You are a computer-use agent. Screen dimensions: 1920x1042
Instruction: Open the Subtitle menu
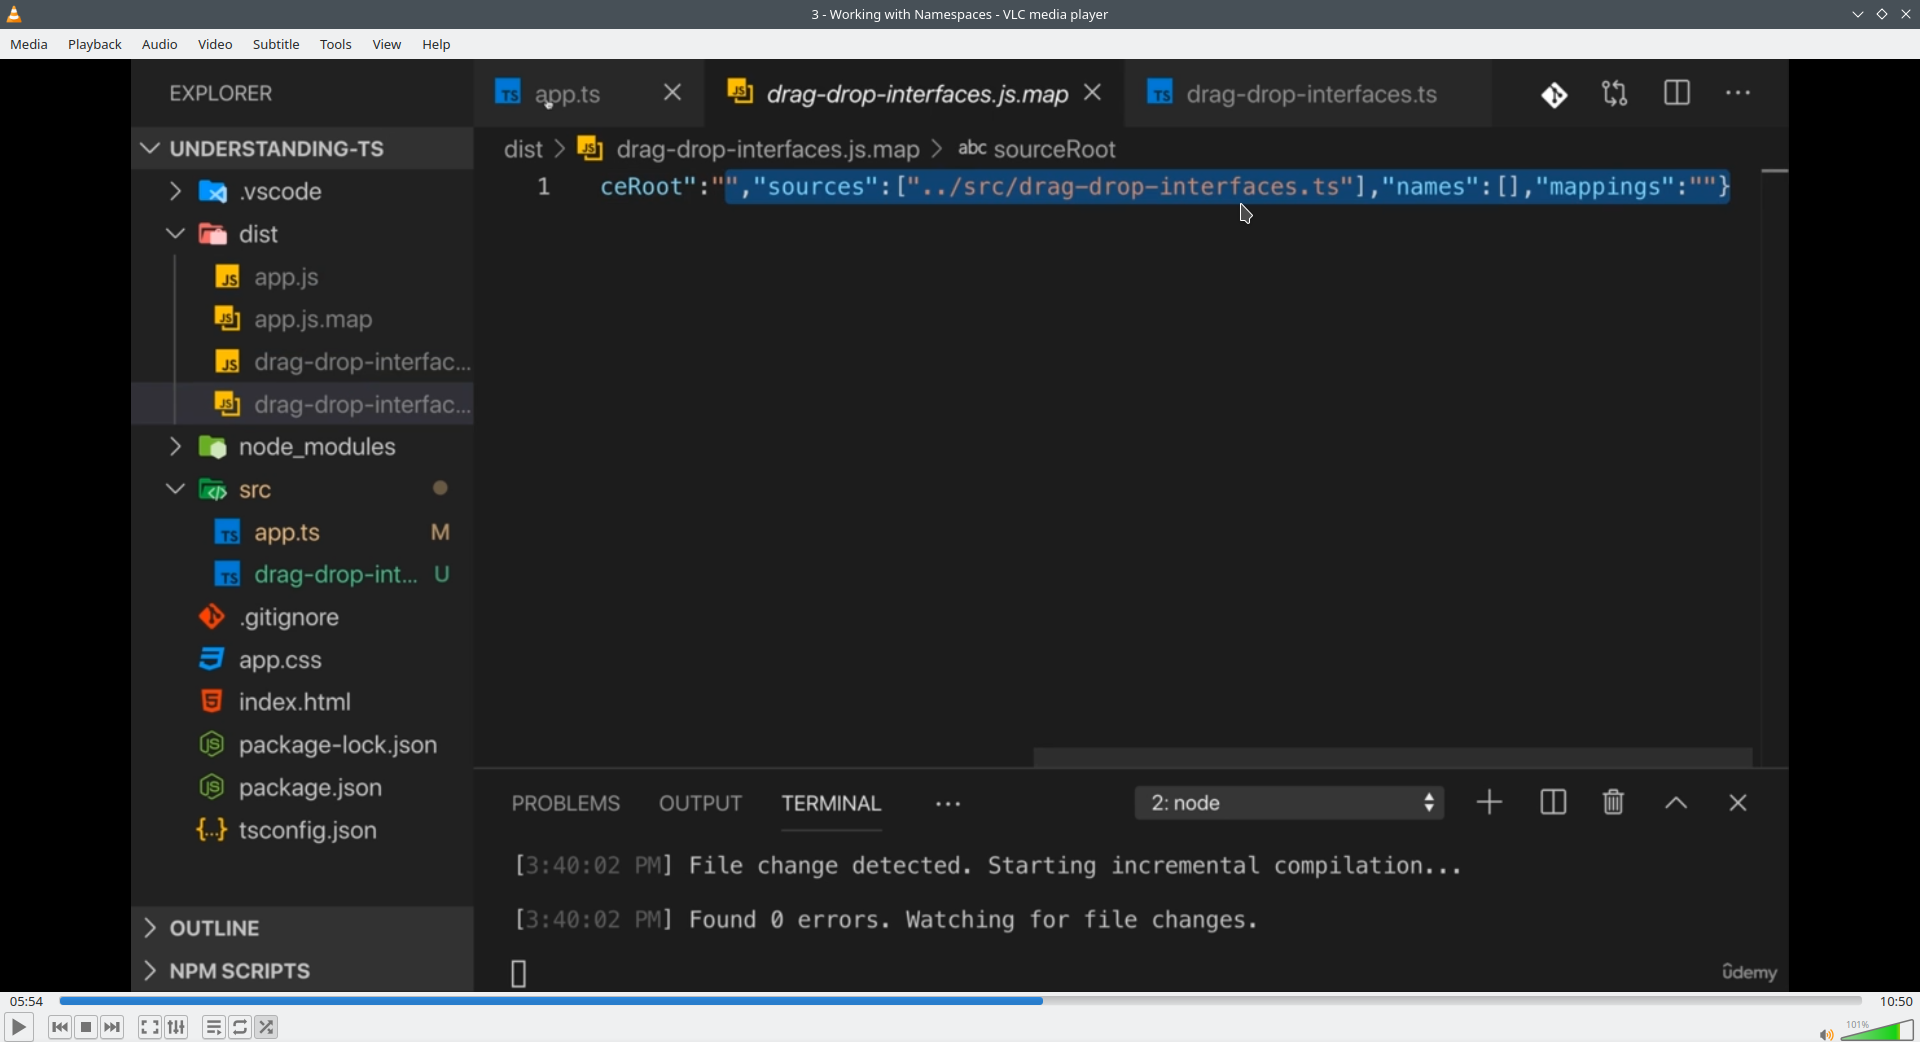(276, 44)
